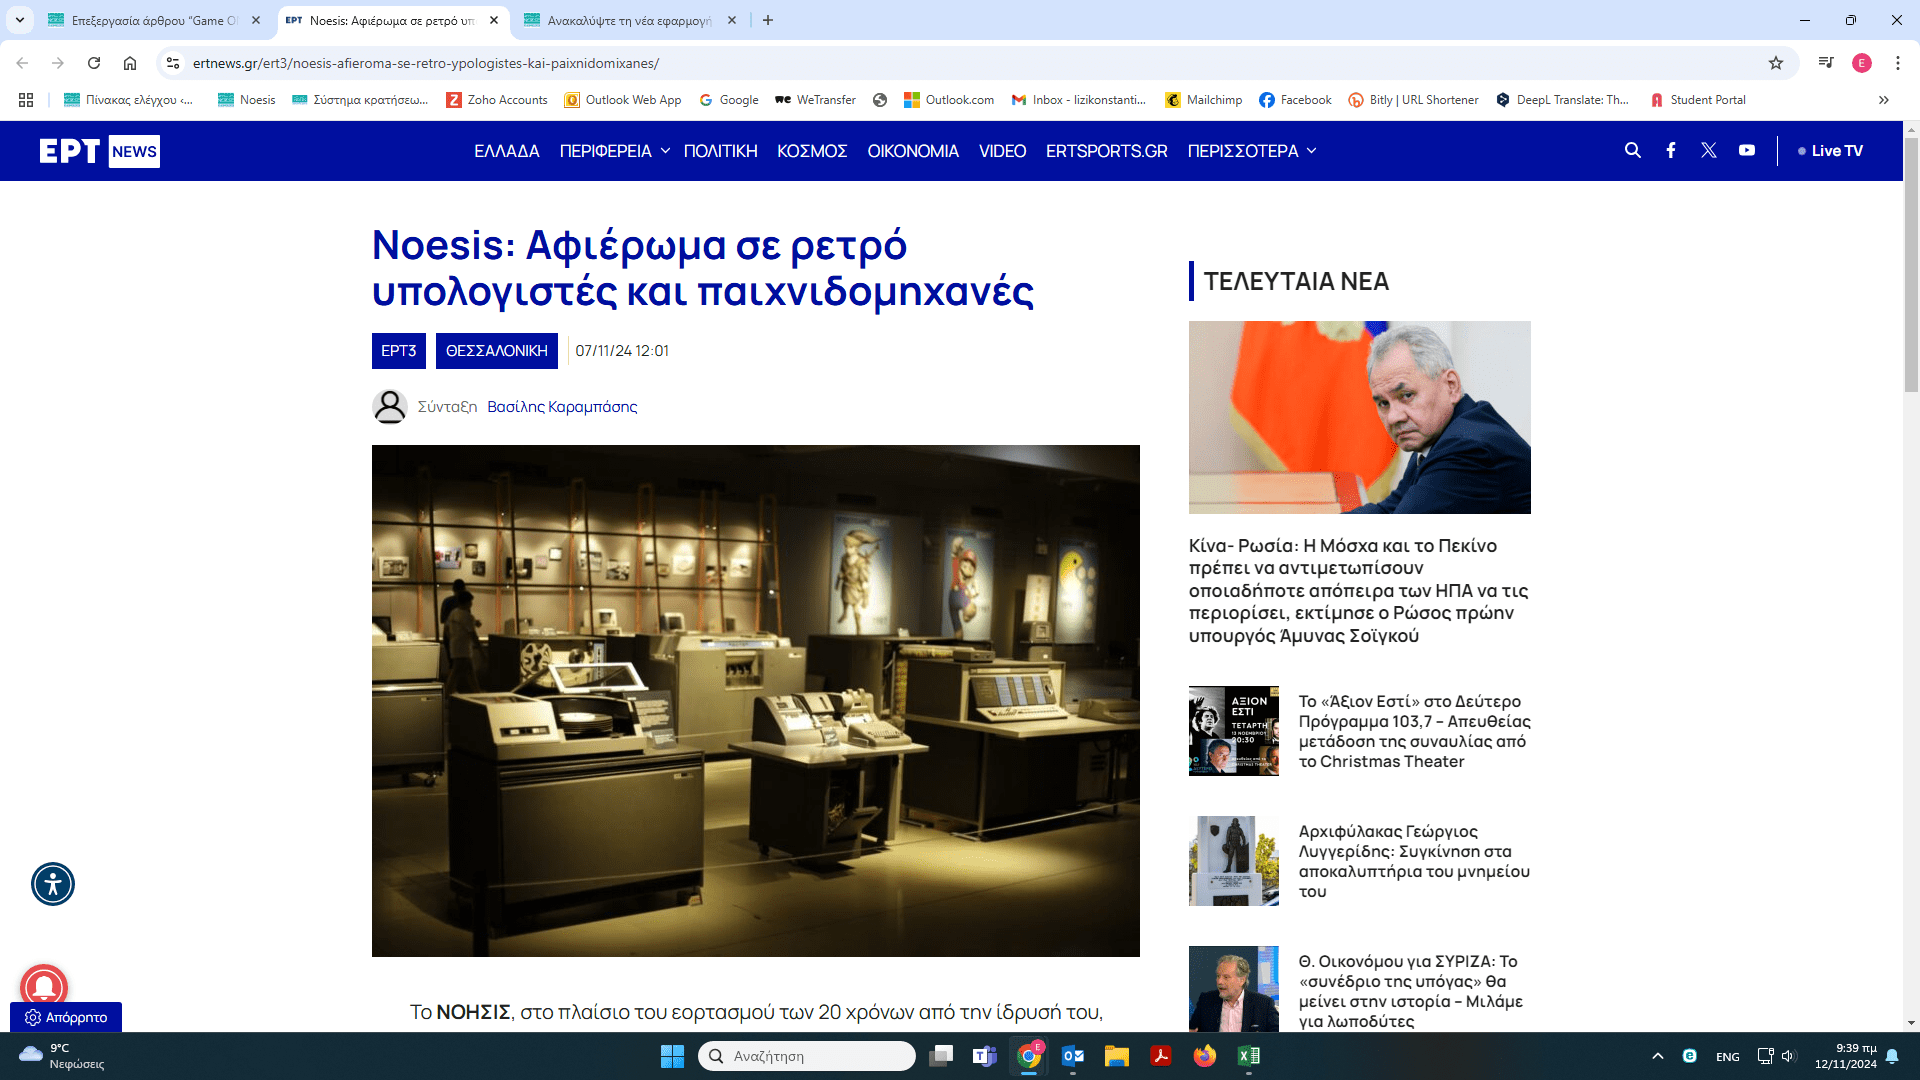The height and width of the screenshot is (1080, 1920).
Task: Open author link Βασίλης Καραμπάσης
Action: pos(562,407)
